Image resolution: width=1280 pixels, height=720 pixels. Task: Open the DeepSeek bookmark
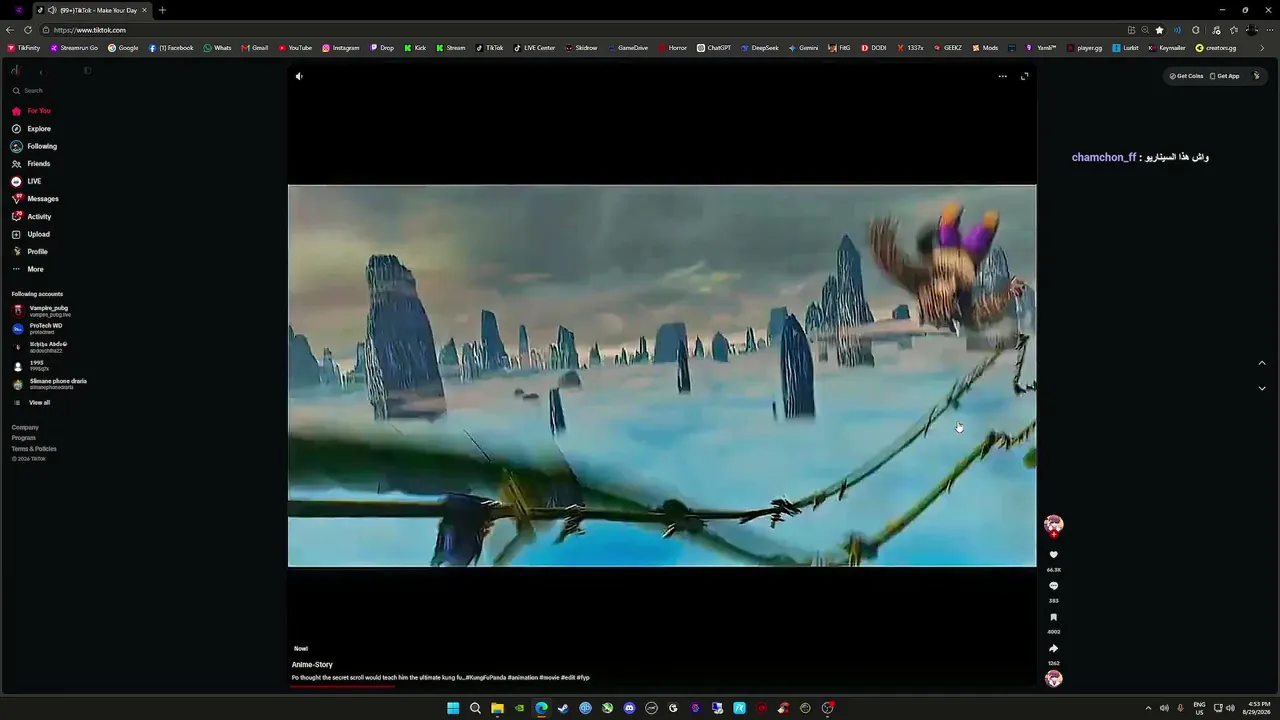coord(760,48)
